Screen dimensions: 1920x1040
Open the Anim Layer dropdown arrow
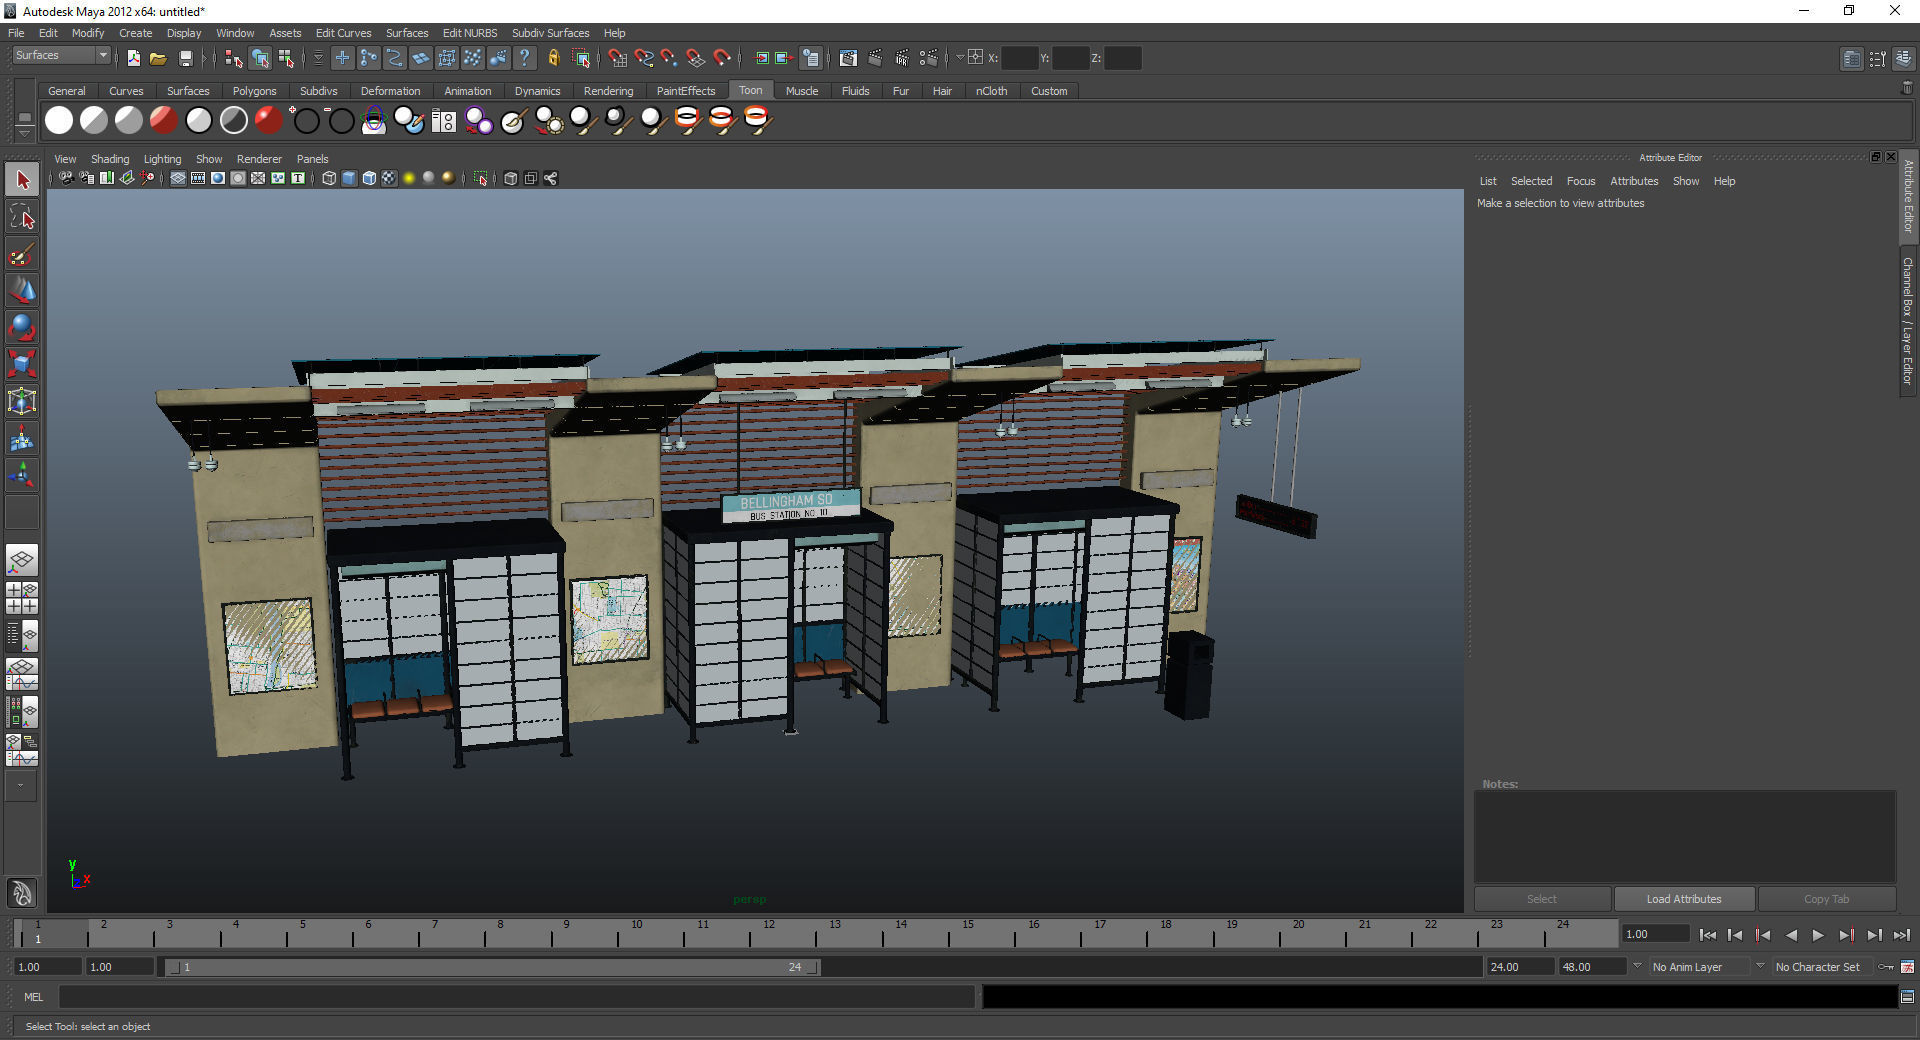point(1637,966)
